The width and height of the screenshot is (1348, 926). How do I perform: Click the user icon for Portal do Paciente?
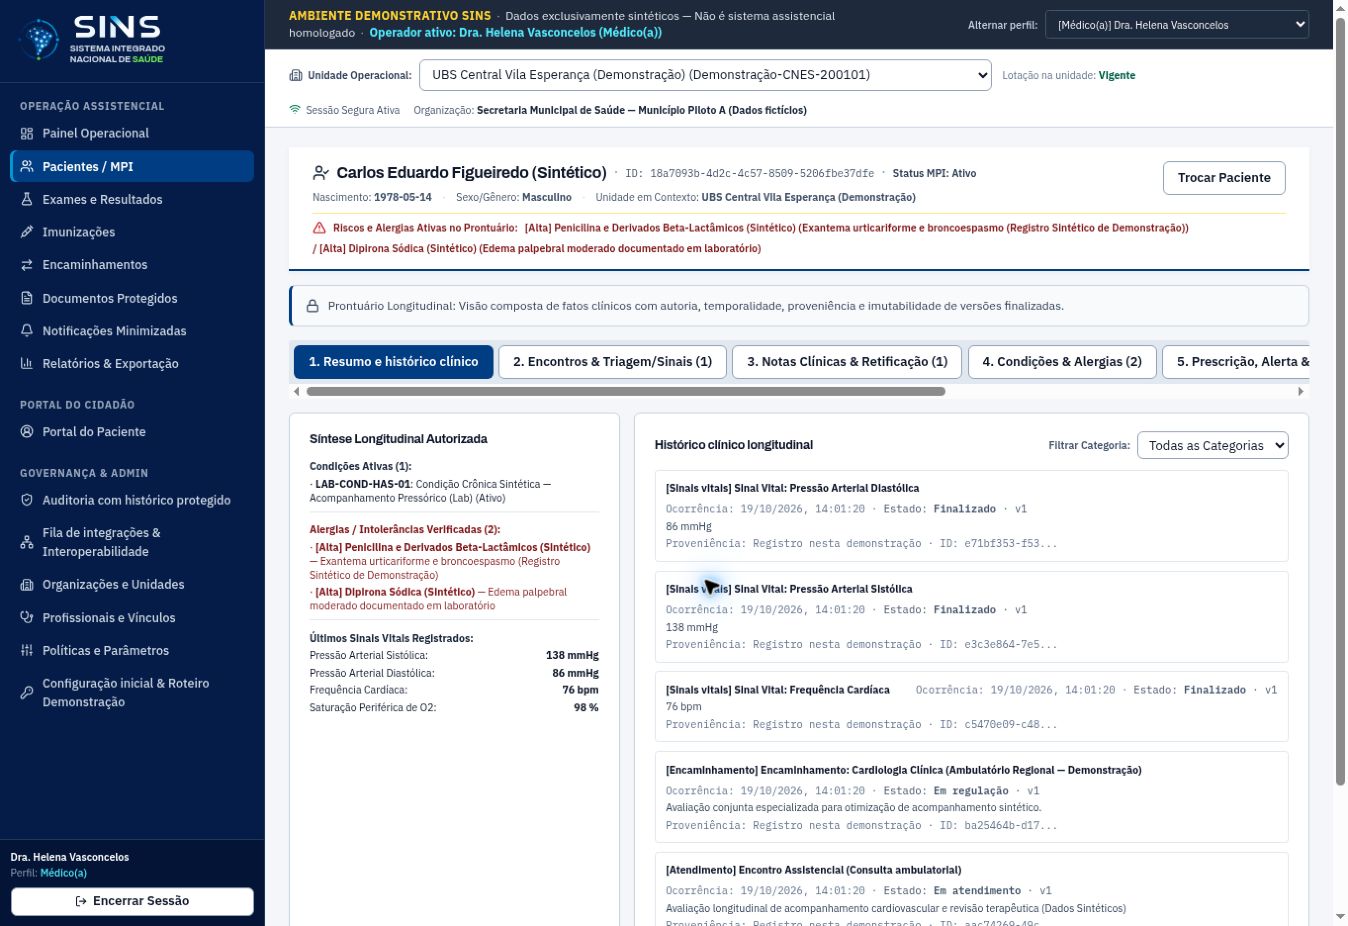[x=27, y=432]
